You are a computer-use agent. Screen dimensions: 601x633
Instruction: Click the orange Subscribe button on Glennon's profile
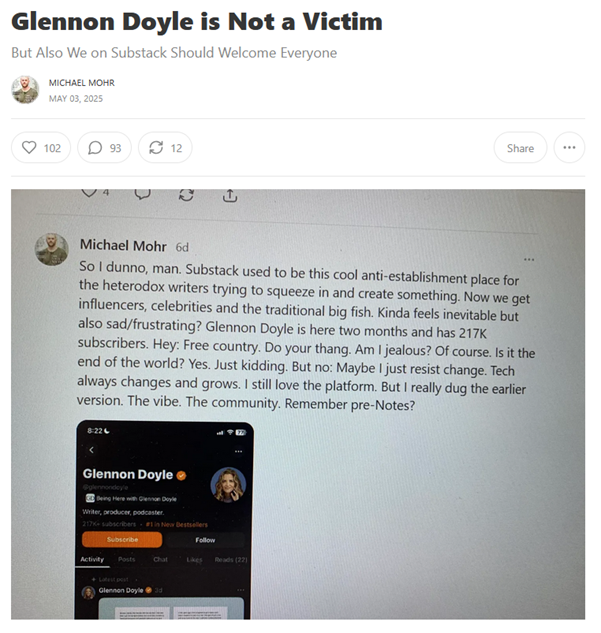[x=122, y=539]
